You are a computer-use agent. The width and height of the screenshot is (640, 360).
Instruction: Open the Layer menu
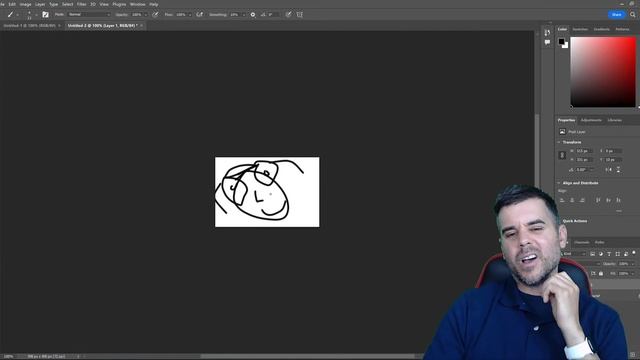click(x=40, y=4)
